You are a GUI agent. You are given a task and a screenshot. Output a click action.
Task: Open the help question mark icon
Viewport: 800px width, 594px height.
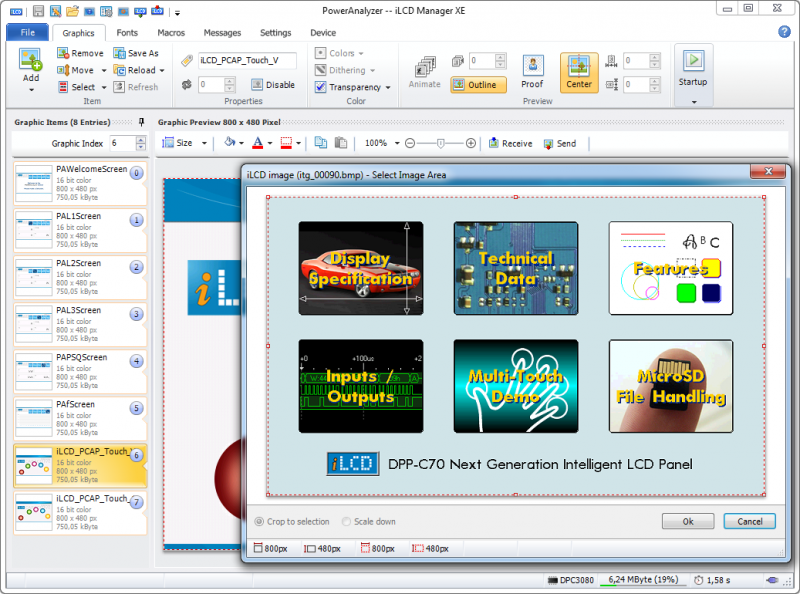pos(784,32)
